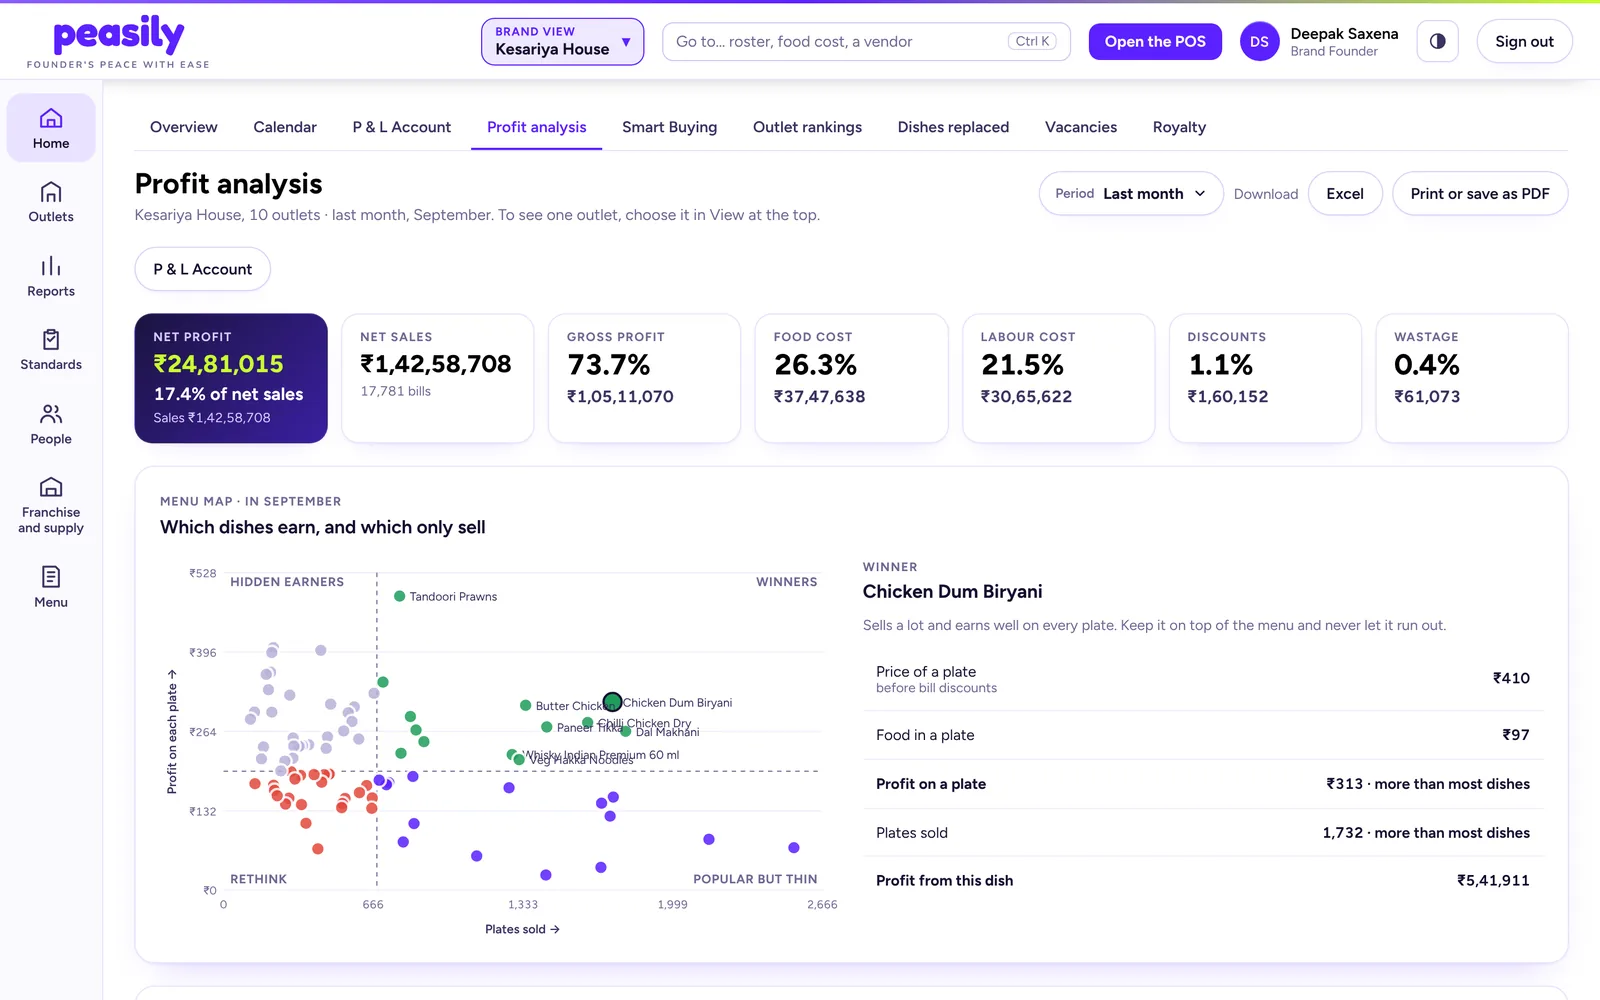The width and height of the screenshot is (1600, 1000).
Task: Select the Labour Cost summary card
Action: 1059,378
